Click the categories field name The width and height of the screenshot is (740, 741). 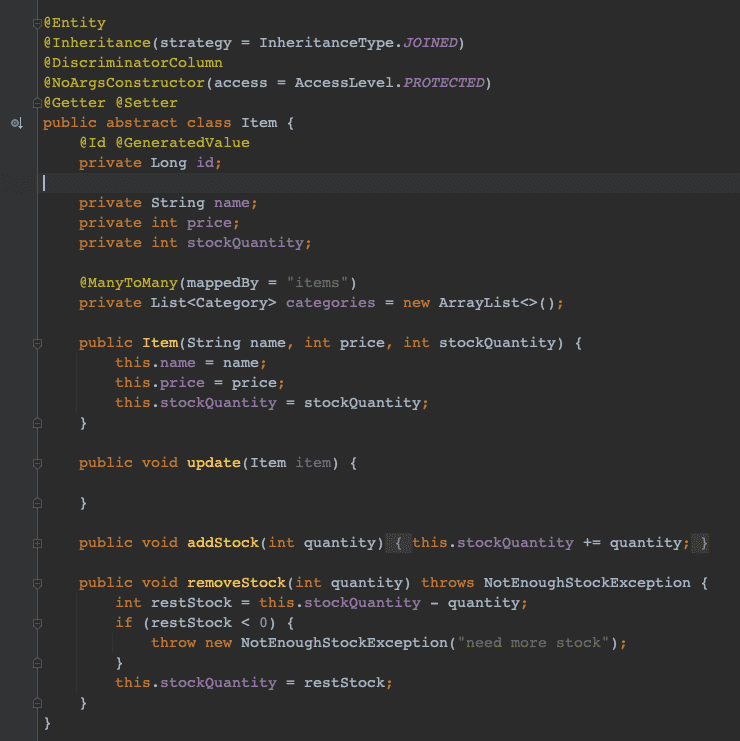(331, 303)
